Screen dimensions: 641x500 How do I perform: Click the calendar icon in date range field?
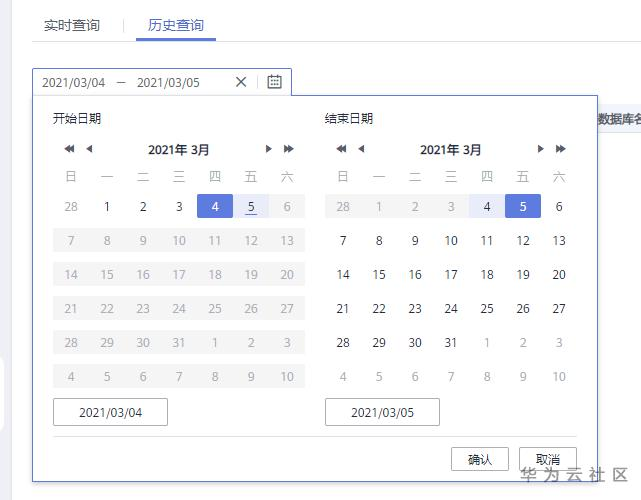tap(274, 82)
